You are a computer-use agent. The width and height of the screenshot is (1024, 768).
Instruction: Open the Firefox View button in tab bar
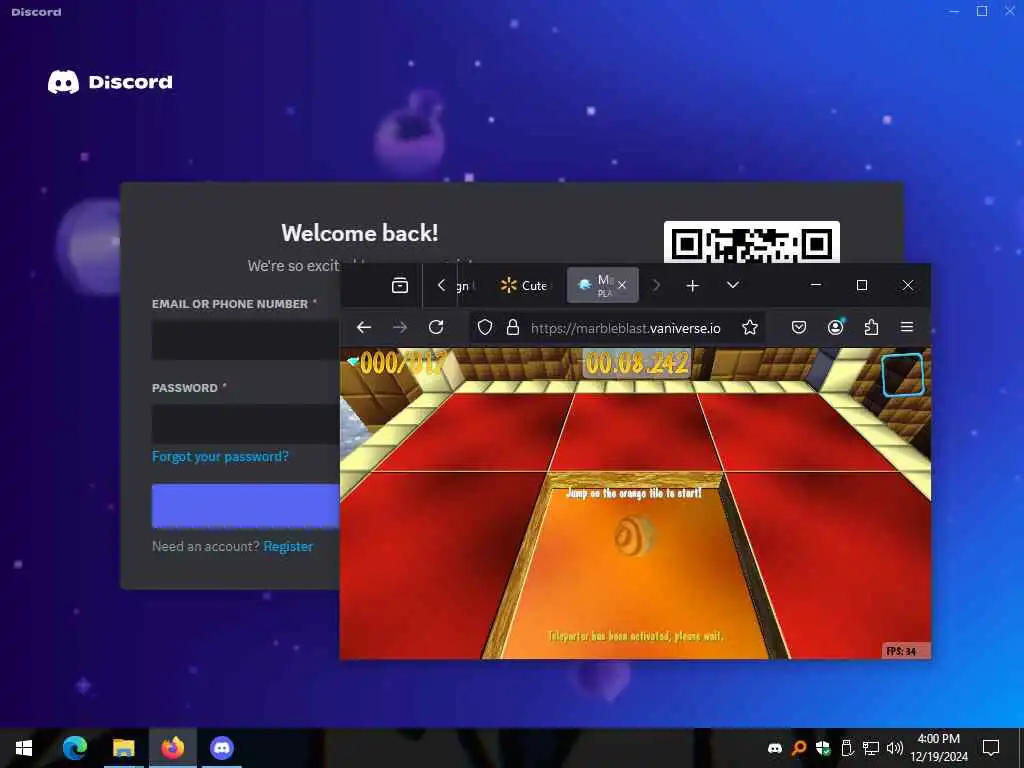point(400,285)
